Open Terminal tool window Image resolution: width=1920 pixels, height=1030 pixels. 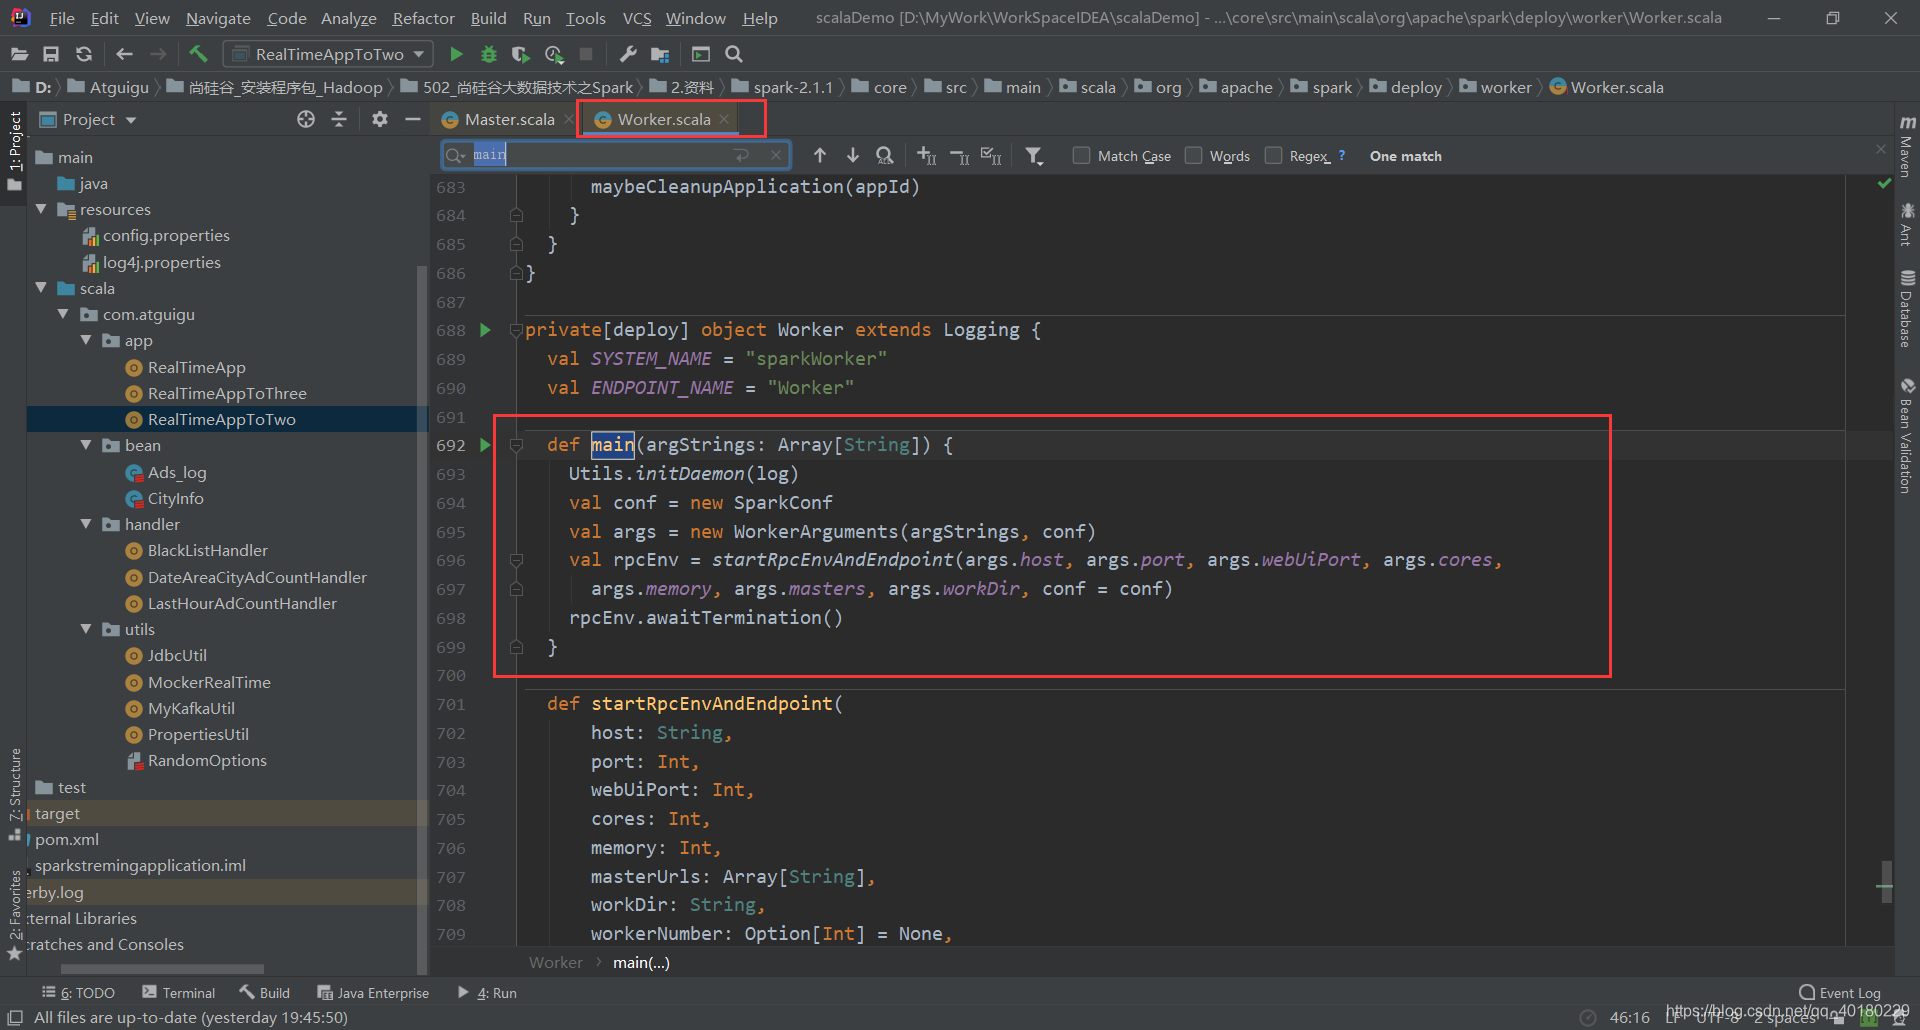178,993
